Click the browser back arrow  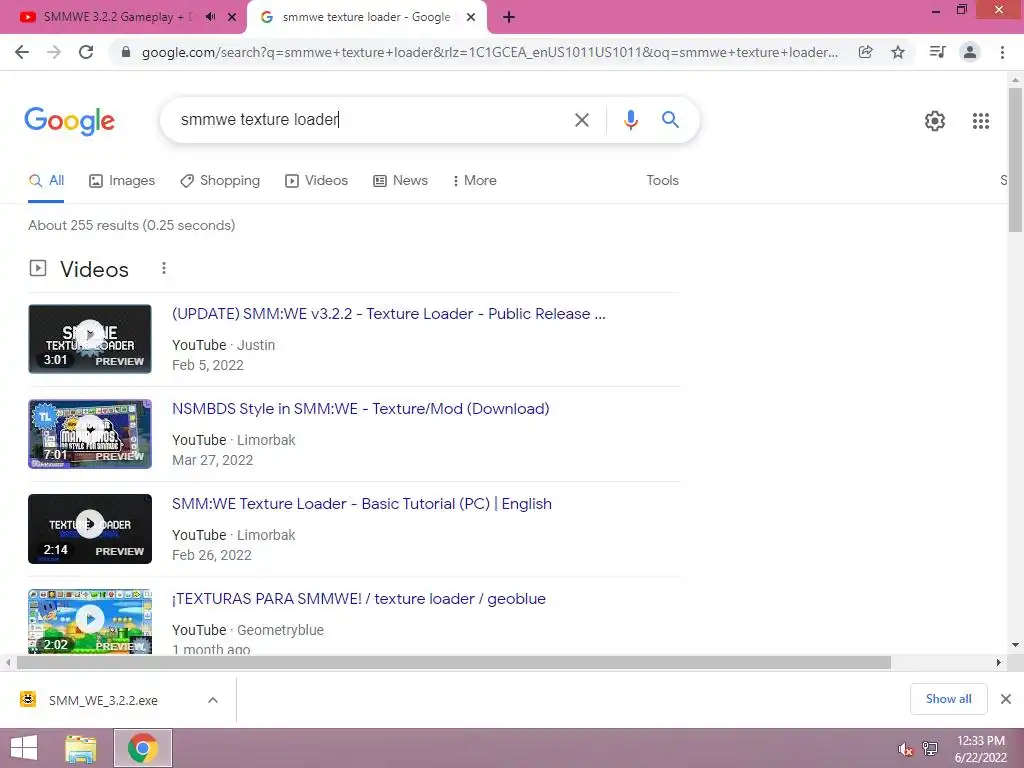(x=22, y=52)
